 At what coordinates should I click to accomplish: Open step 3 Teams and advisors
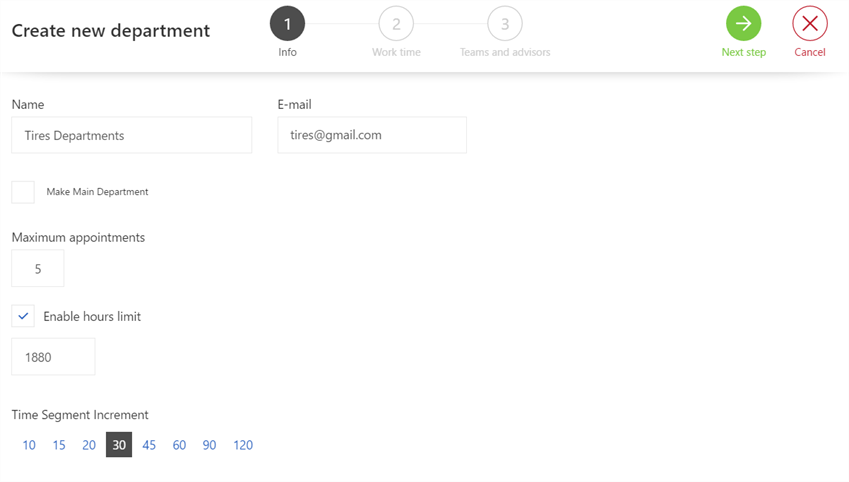(504, 24)
